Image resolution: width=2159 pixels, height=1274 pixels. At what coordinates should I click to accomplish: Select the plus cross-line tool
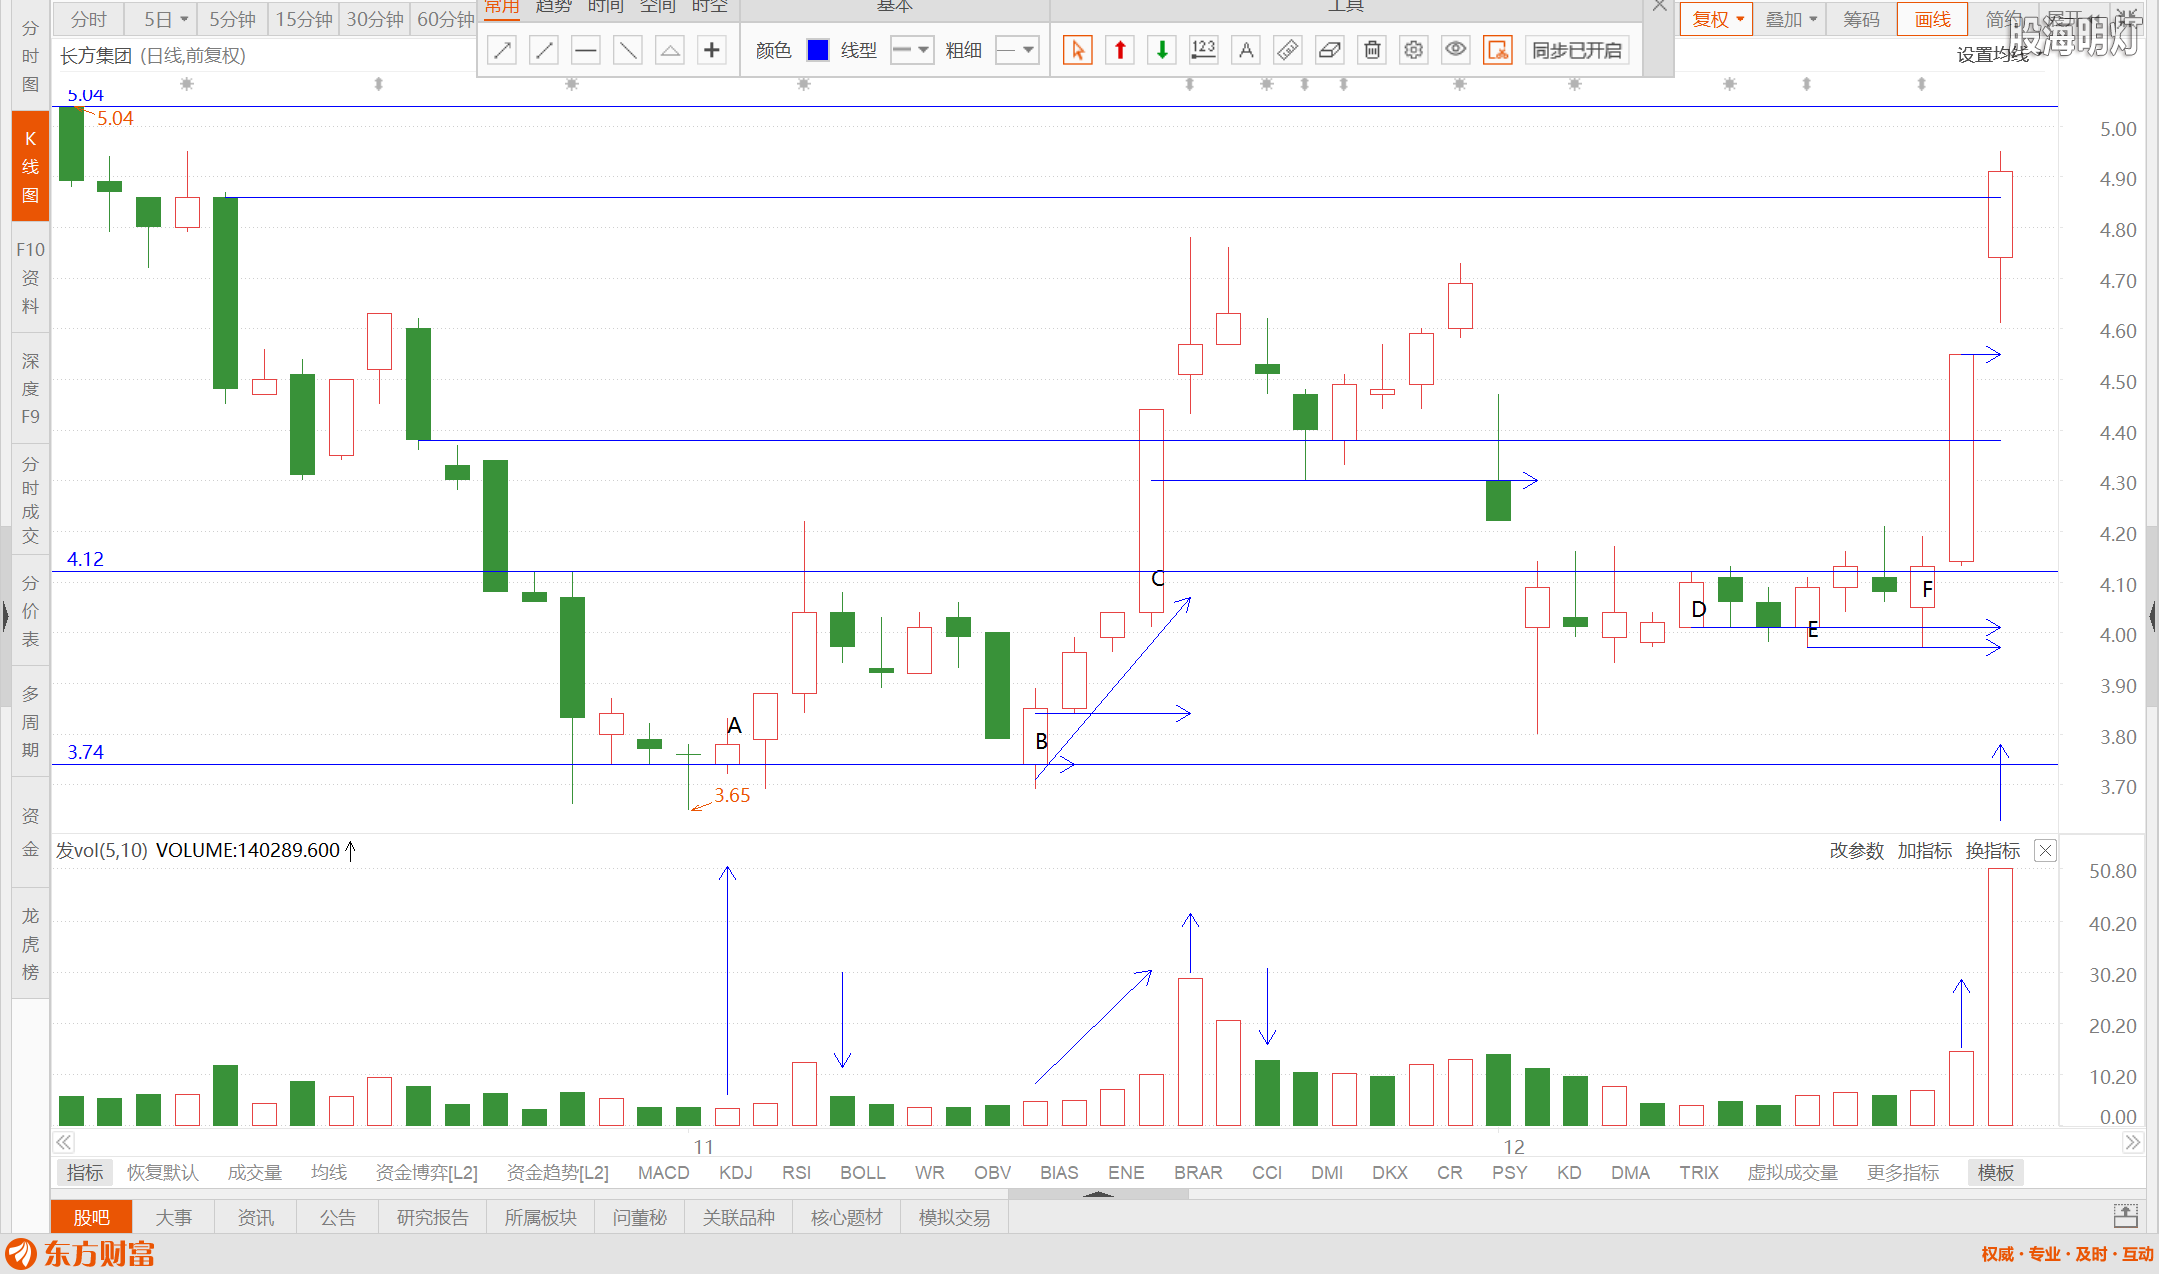712,50
